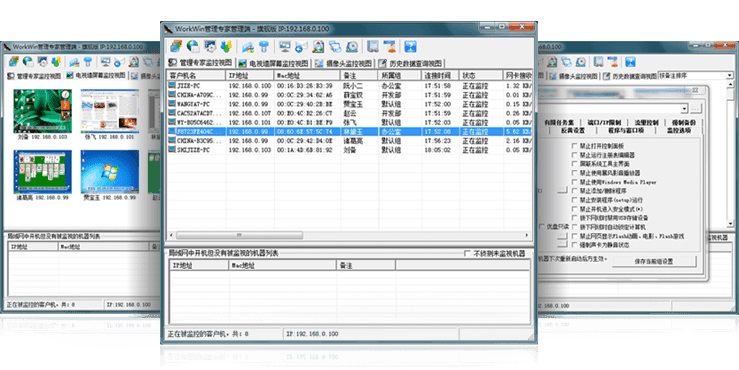
Task: Open 诸葛亮 solitaire thumbnail in left window
Action: (x=42, y=172)
